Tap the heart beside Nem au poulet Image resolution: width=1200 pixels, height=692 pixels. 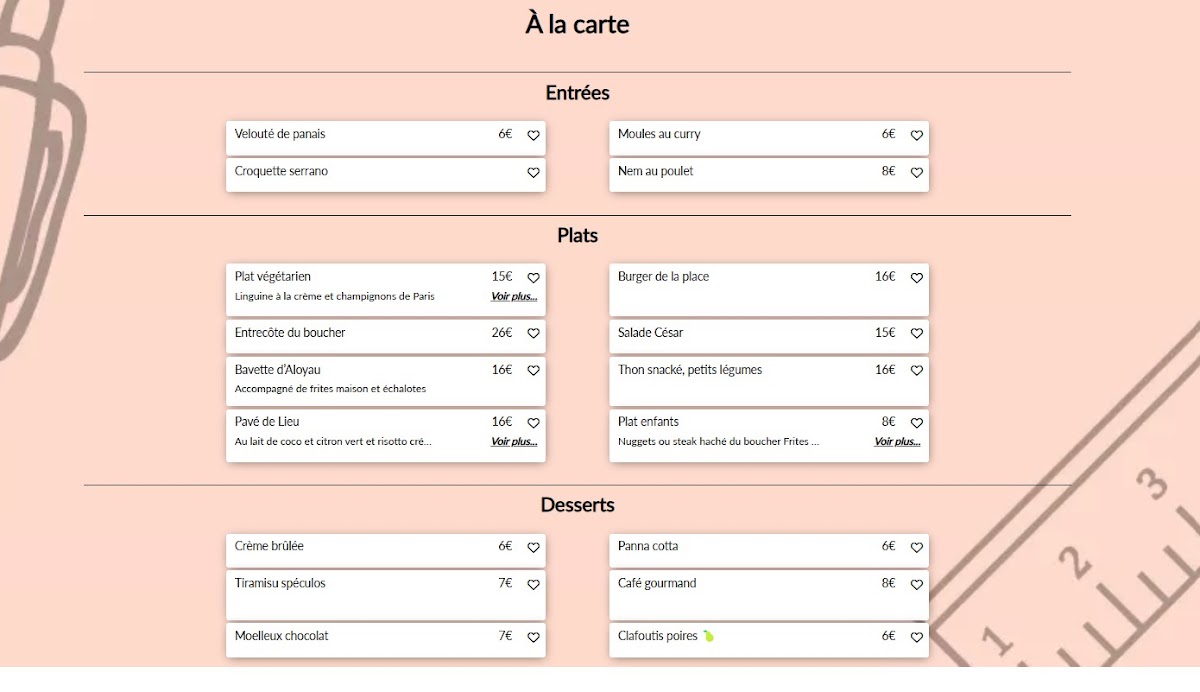(x=916, y=172)
